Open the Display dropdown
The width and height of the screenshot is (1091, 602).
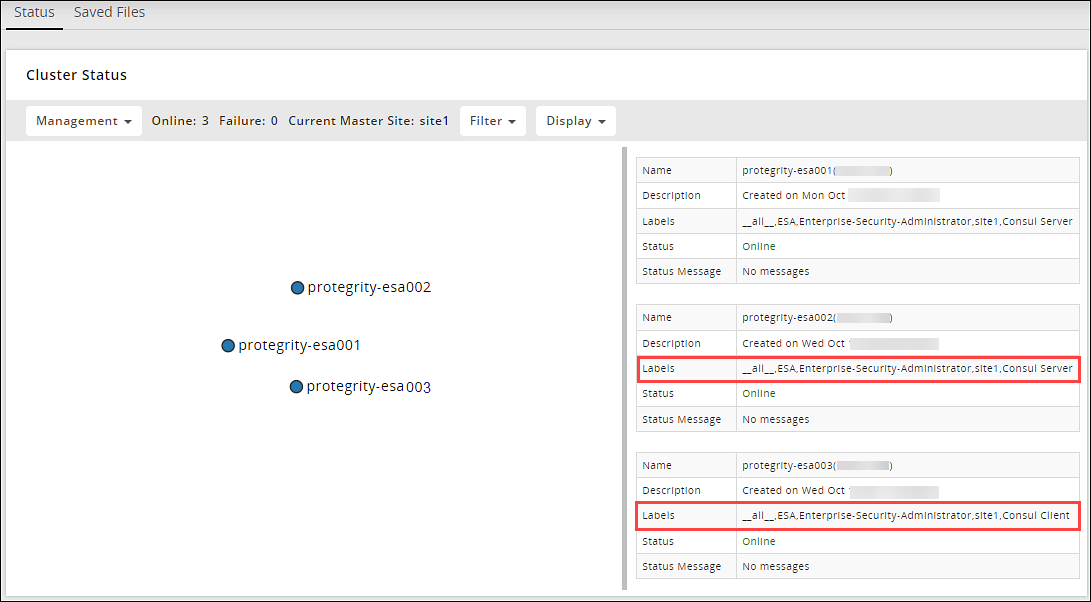(575, 120)
